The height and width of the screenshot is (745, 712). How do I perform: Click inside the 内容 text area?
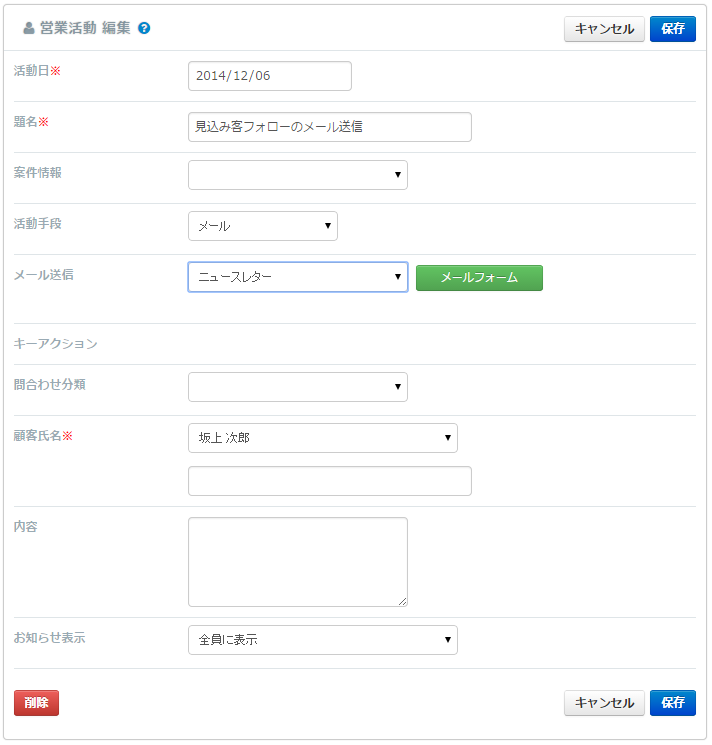coord(298,562)
